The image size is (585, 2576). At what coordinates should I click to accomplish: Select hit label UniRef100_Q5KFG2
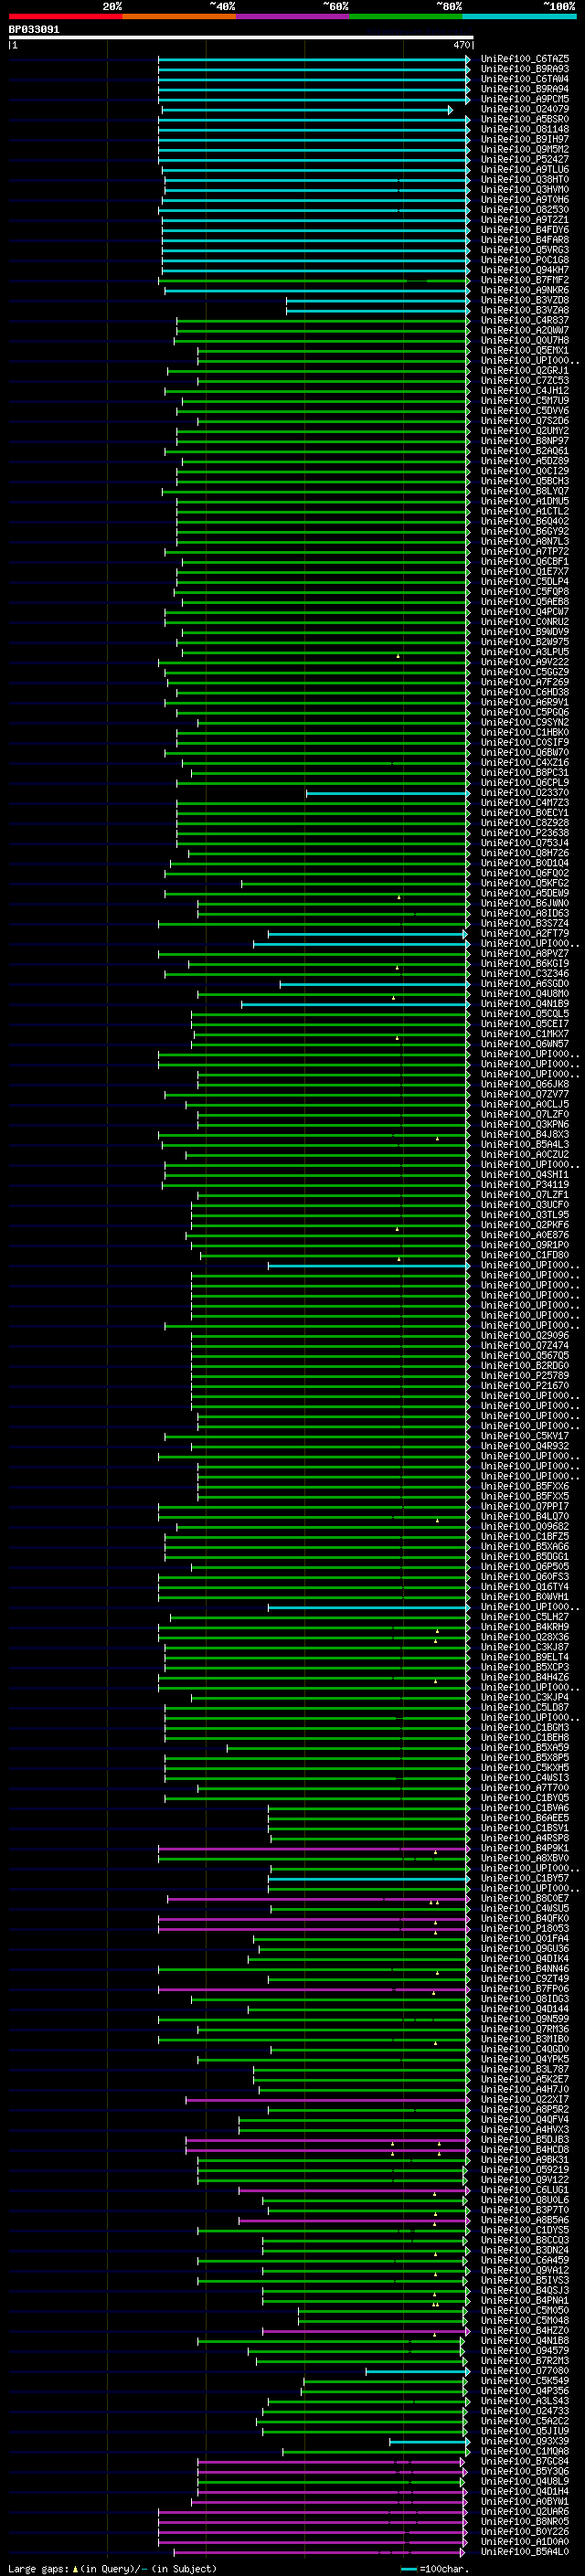[x=525, y=883]
